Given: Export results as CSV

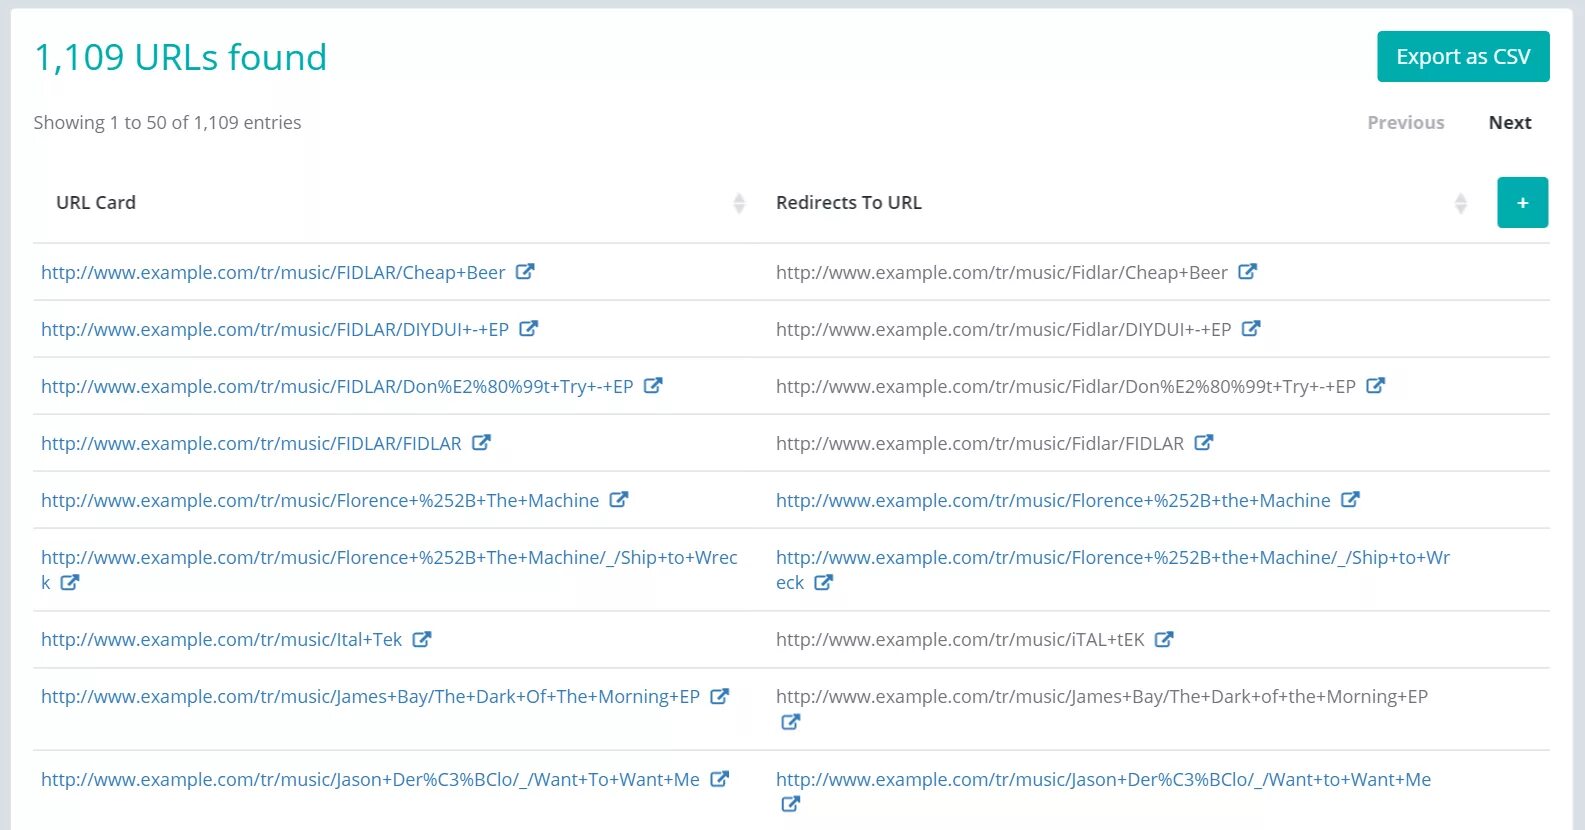Looking at the screenshot, I should tap(1463, 57).
